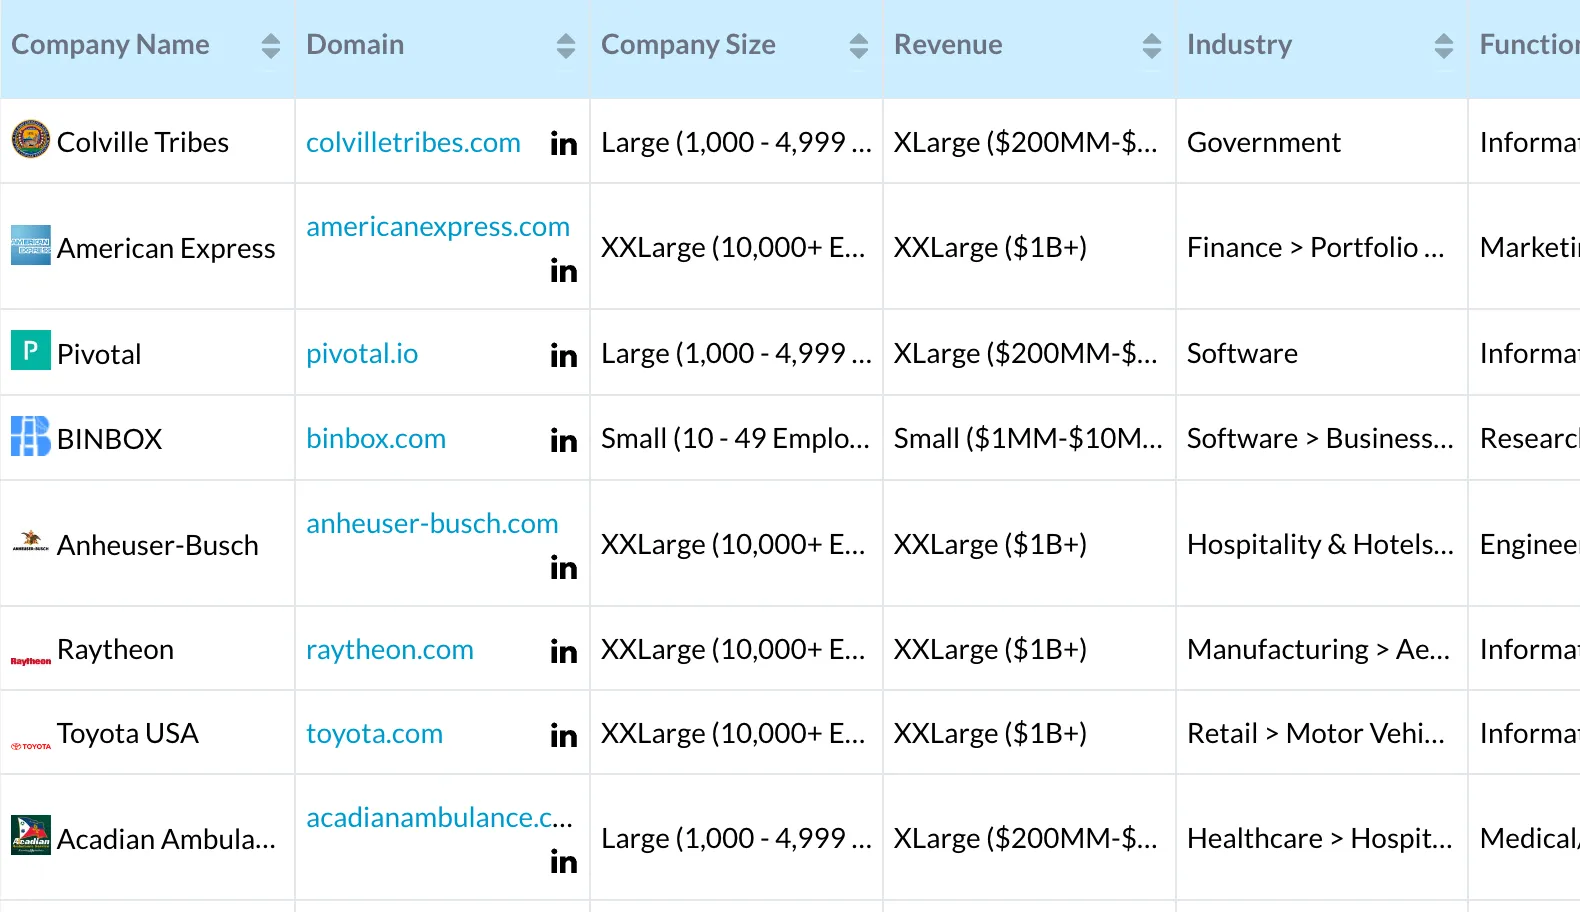Open LinkedIn icon for Colville Tribes
The height and width of the screenshot is (912, 1580).
pyautogui.click(x=564, y=144)
